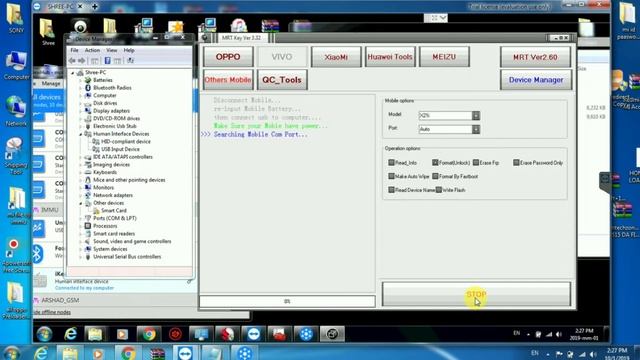This screenshot has height=360, width=640.
Task: Open File menu in Device Manager
Action: 74,50
